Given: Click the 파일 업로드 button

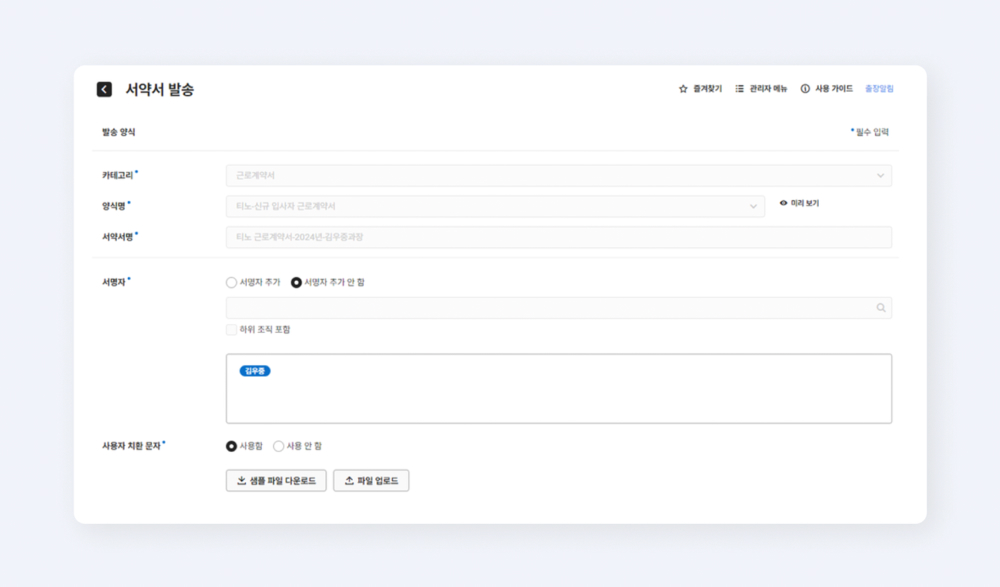Looking at the screenshot, I should [x=371, y=481].
